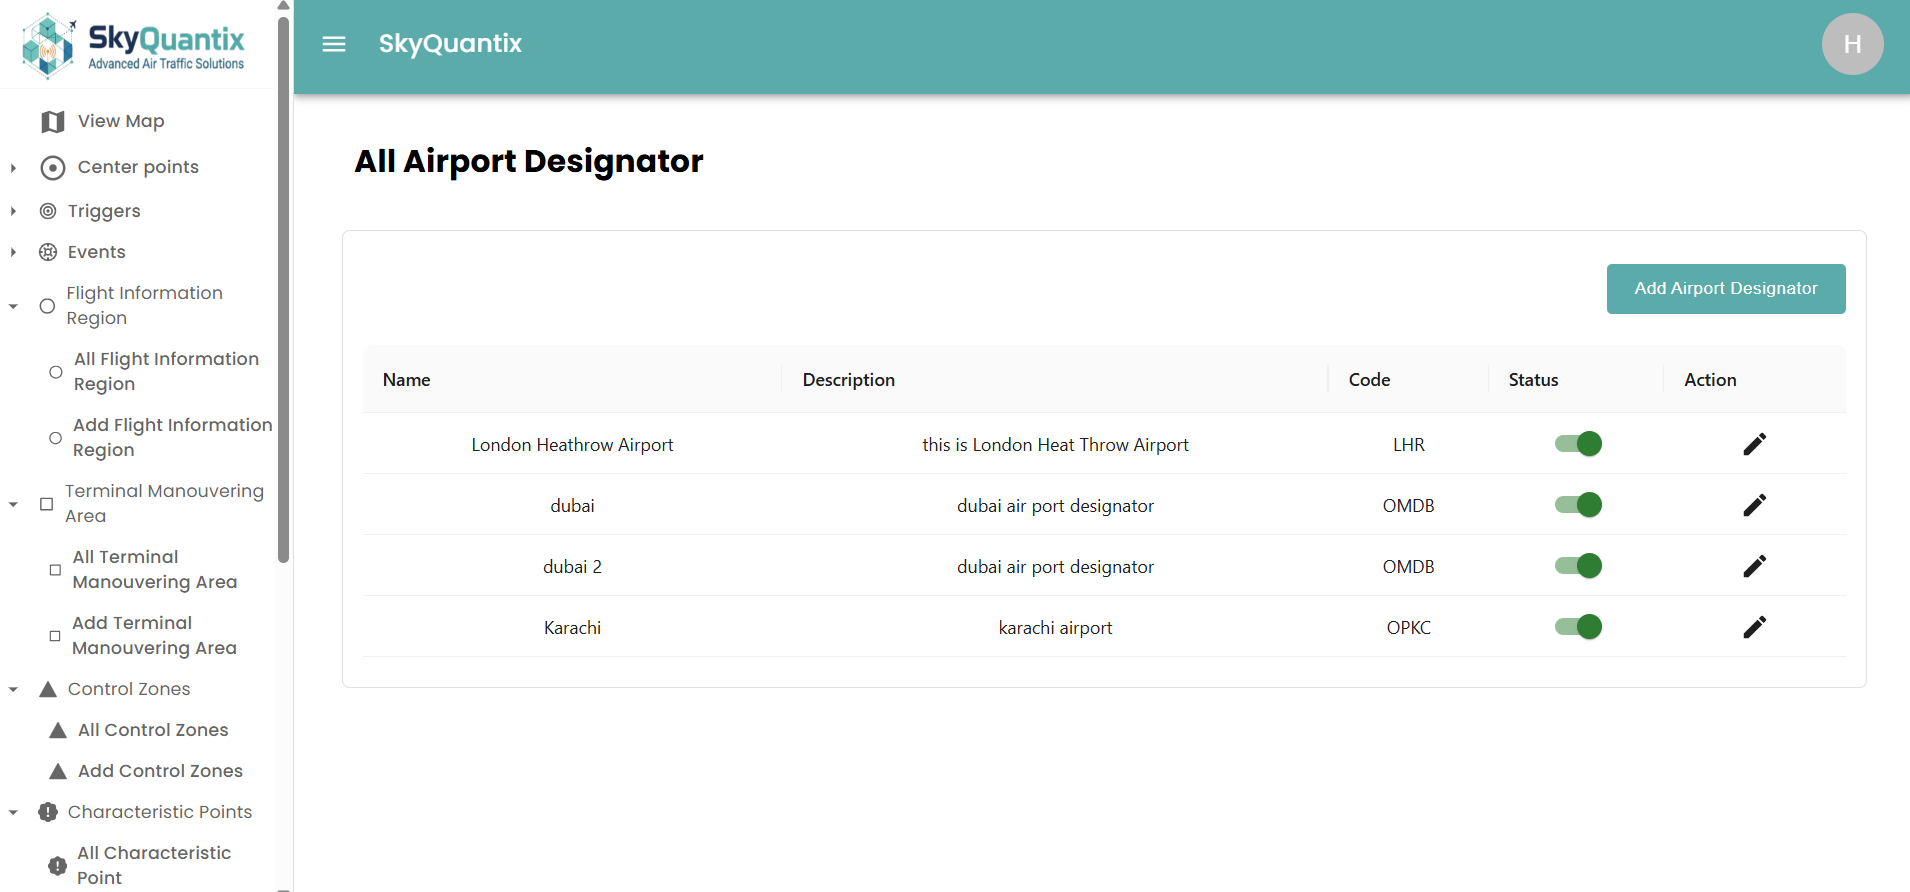Click the edit pencil for Karachi
This screenshot has height=892, width=1910.
click(x=1754, y=627)
